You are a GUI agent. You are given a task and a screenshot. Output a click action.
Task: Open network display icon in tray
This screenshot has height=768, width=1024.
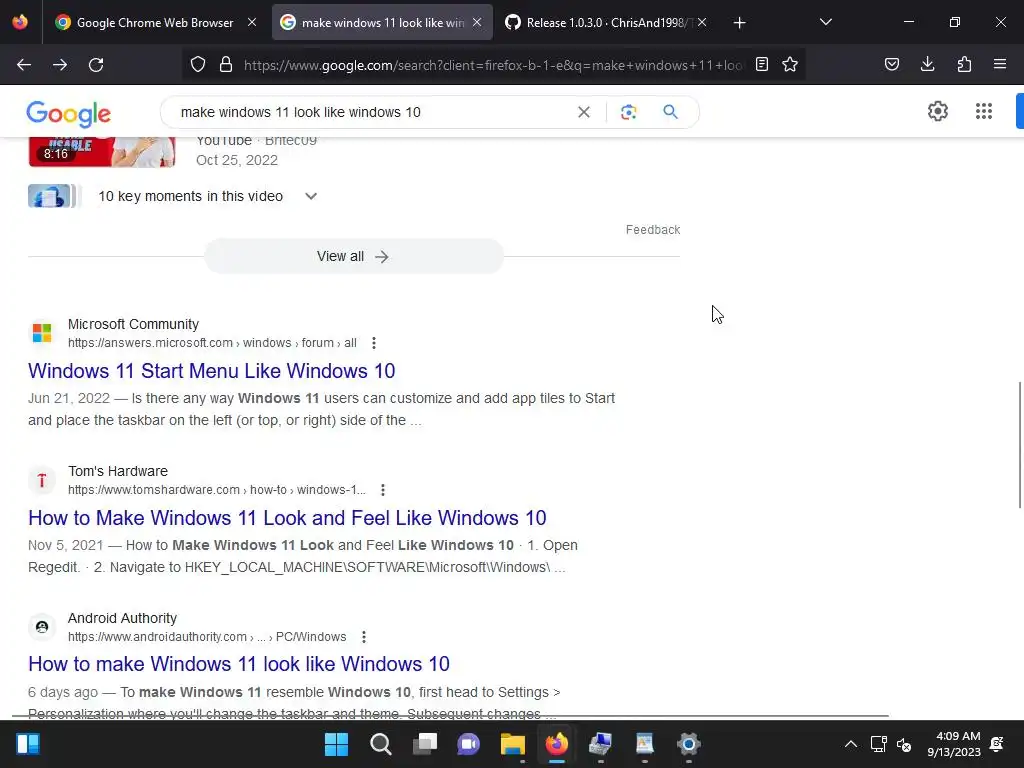coord(878,744)
